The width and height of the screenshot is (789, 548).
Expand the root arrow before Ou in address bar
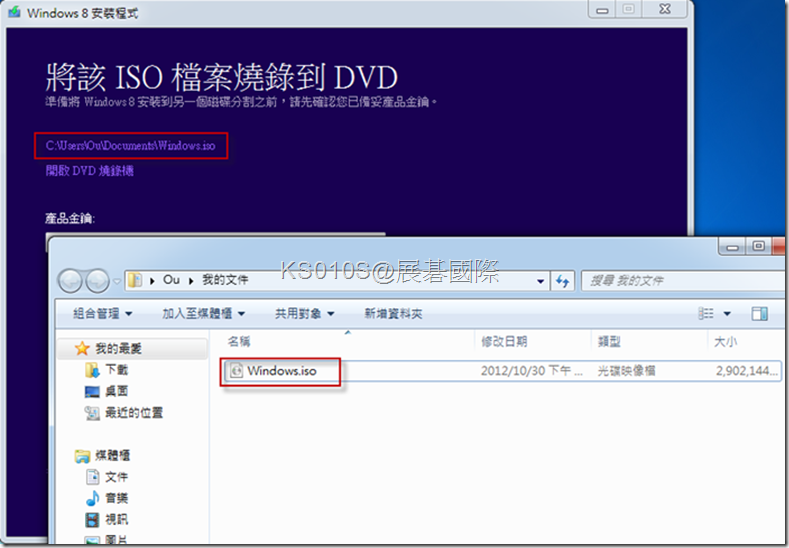point(152,281)
